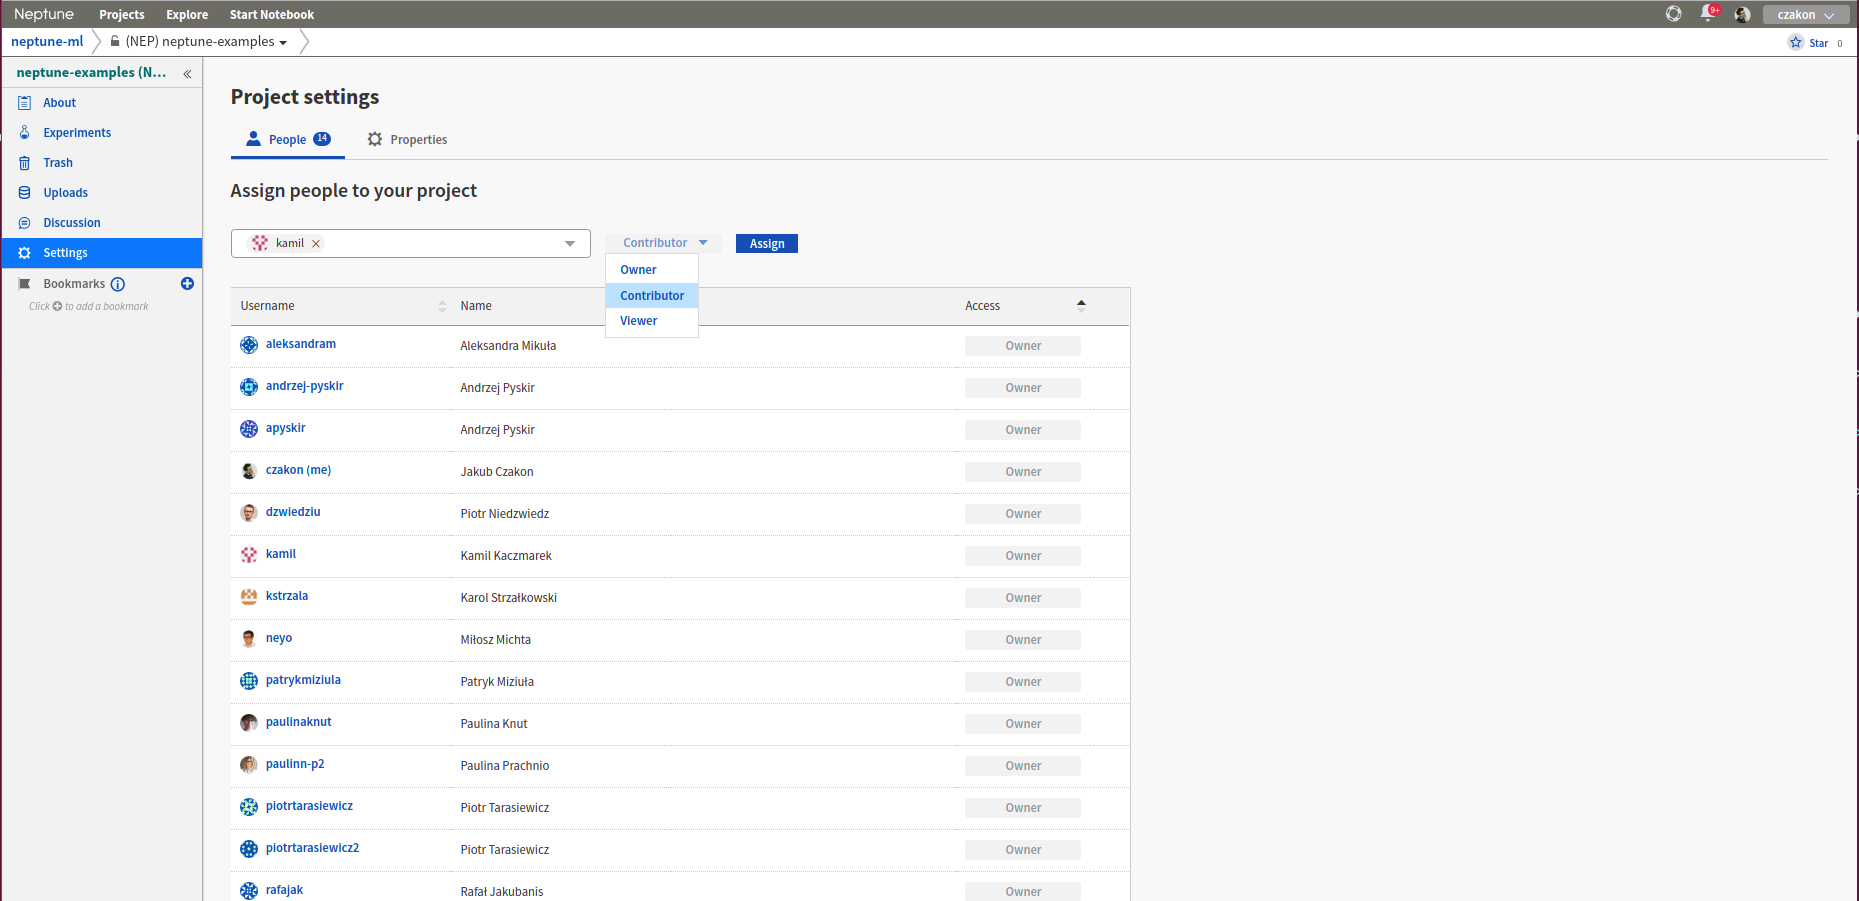Open the kamil user profile link
The height and width of the screenshot is (901, 1859).
click(x=281, y=554)
